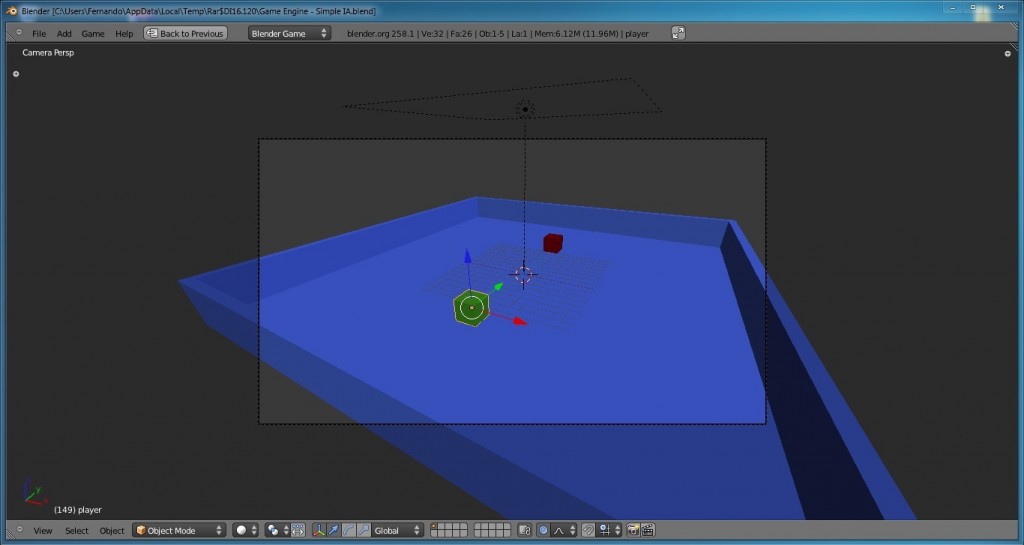Select the green player hexagon object
1024x545 pixels.
472,308
